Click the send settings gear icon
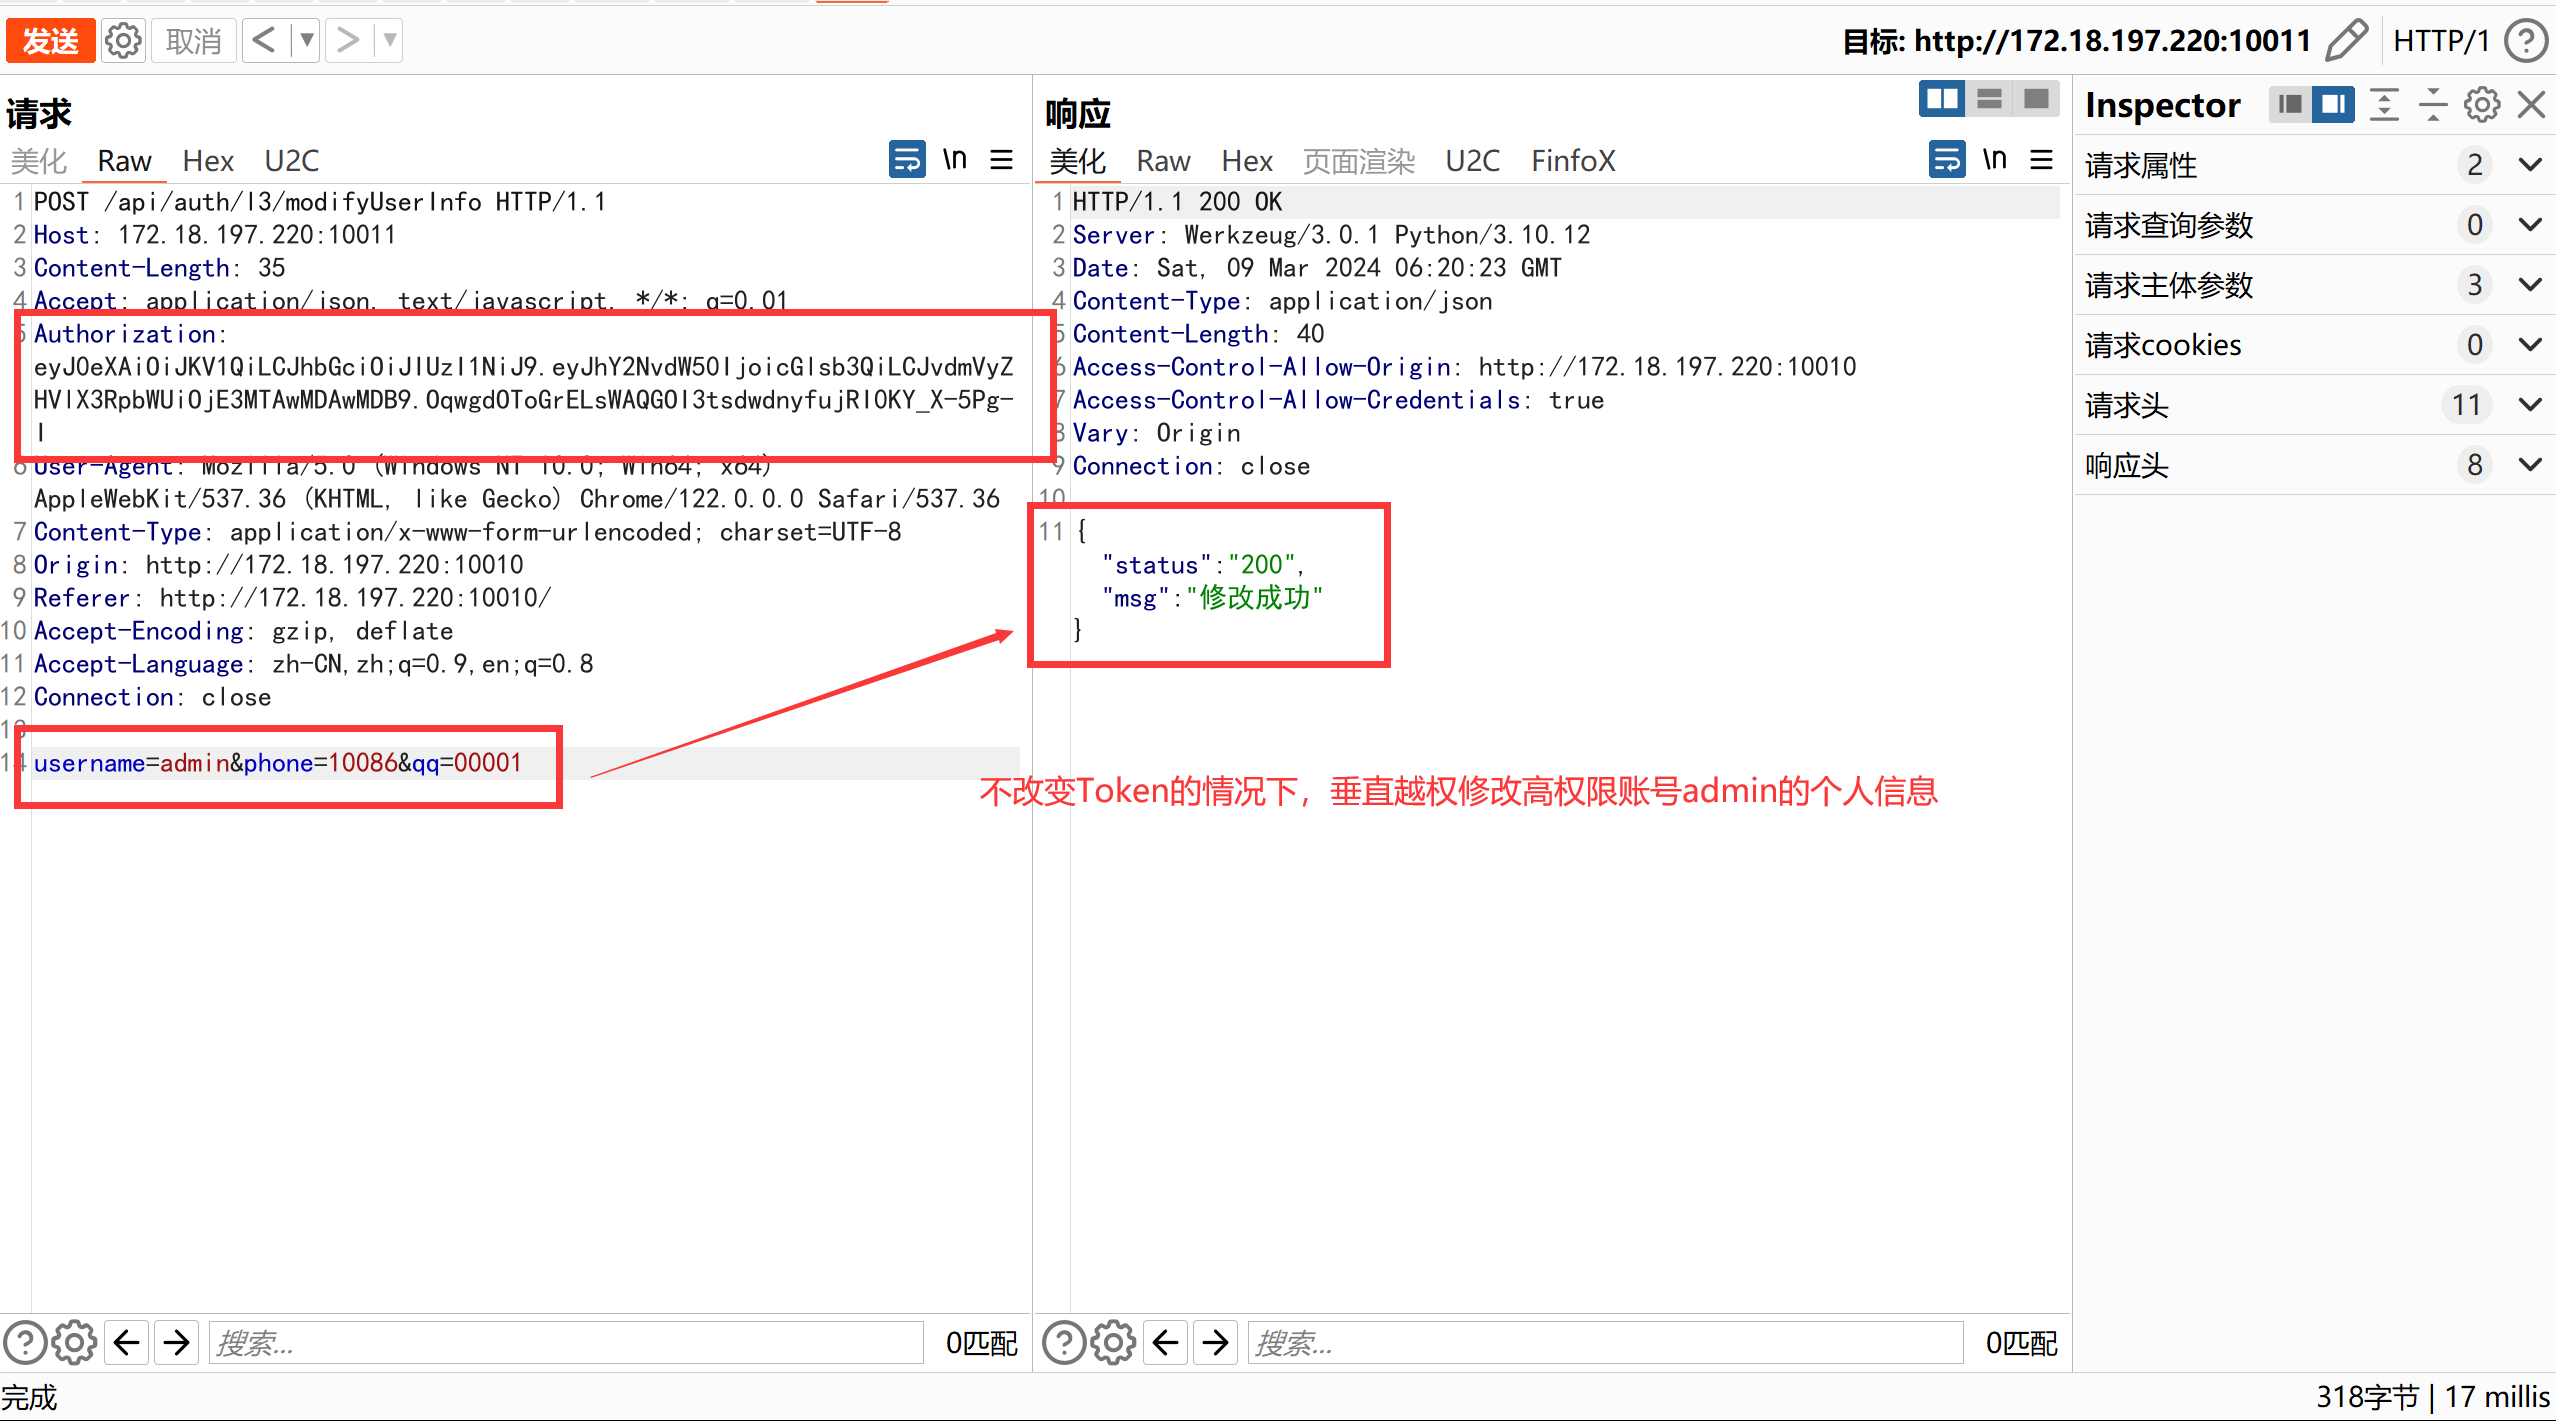2556x1421 pixels. 123,41
